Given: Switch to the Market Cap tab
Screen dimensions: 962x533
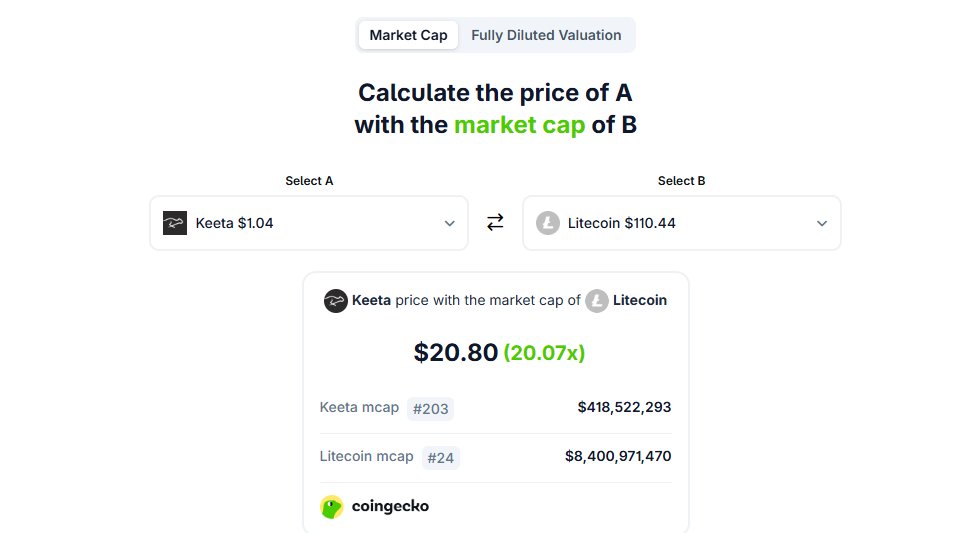Looking at the screenshot, I should (x=409, y=35).
